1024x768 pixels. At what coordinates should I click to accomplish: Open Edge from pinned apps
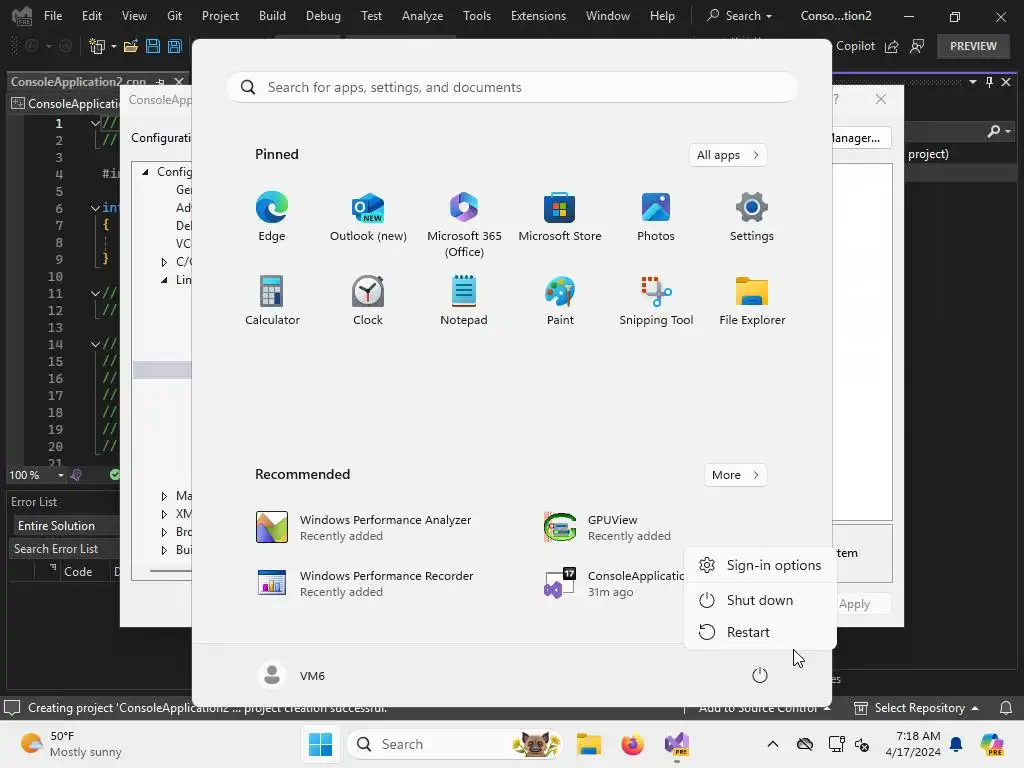click(272, 217)
